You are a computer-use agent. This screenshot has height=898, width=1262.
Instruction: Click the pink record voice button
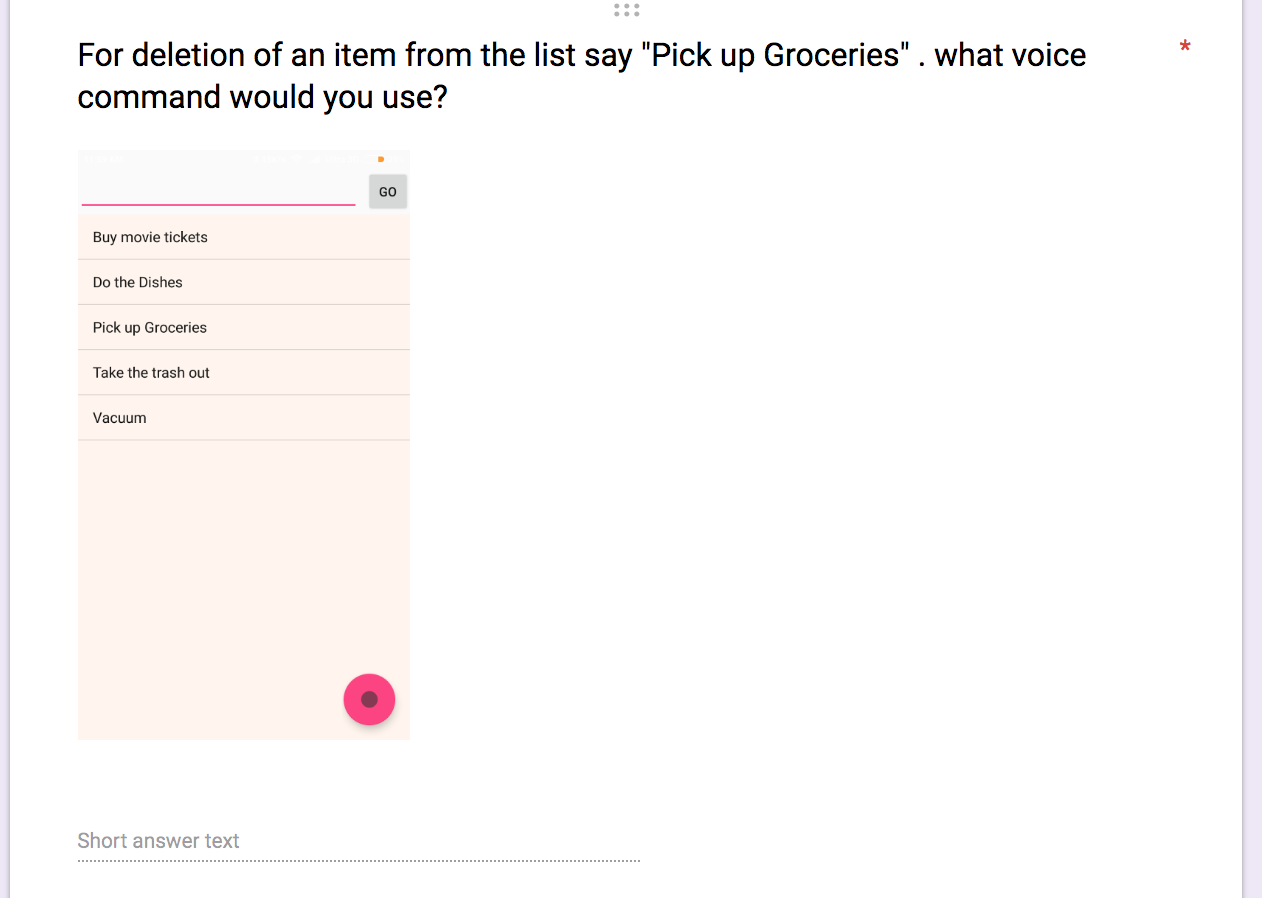[369, 699]
